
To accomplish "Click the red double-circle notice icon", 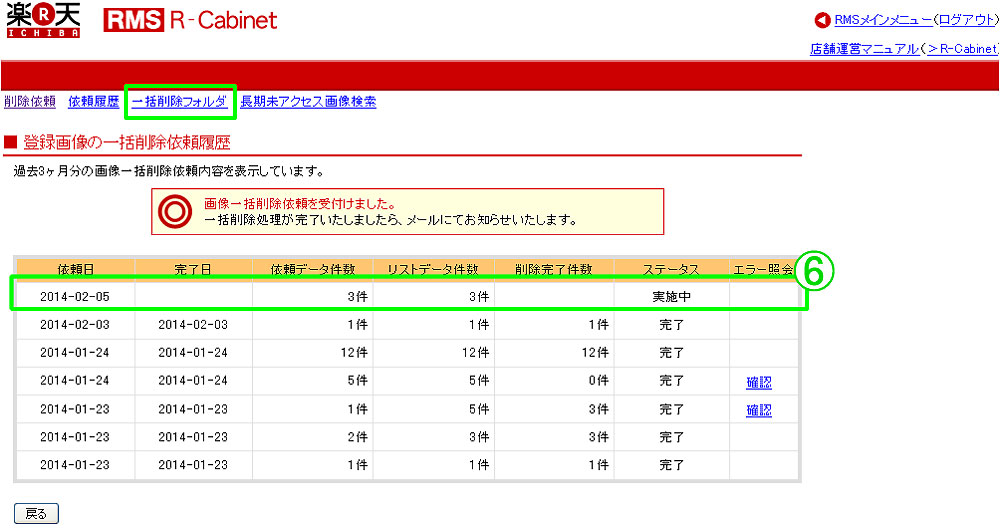I will tap(175, 211).
